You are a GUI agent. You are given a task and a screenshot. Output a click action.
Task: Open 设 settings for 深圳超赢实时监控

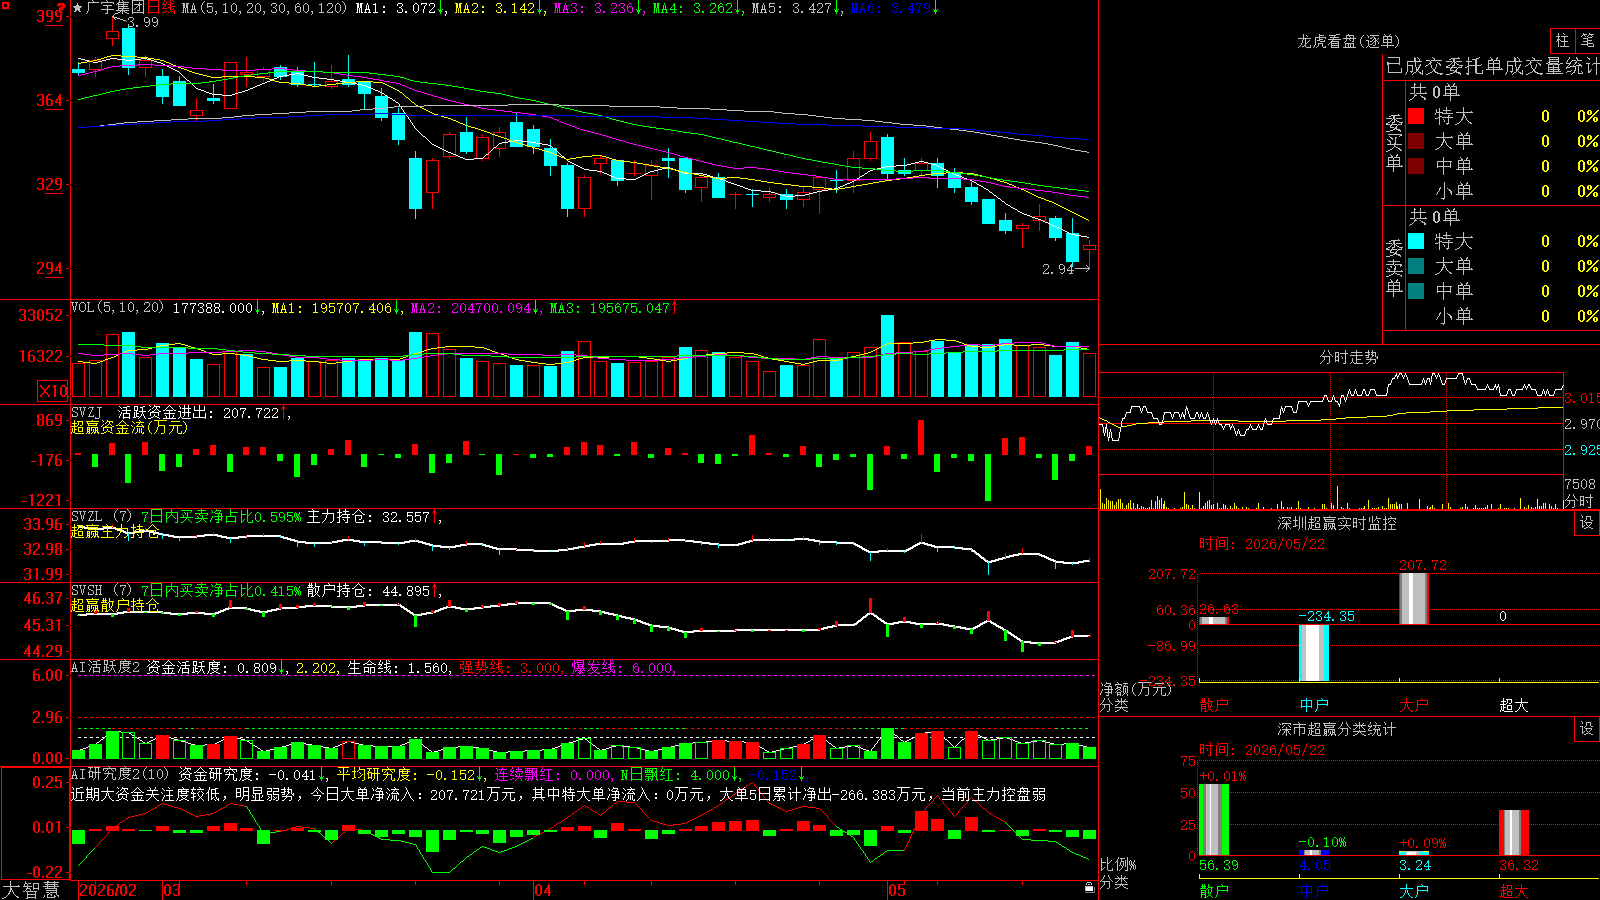coord(1587,523)
